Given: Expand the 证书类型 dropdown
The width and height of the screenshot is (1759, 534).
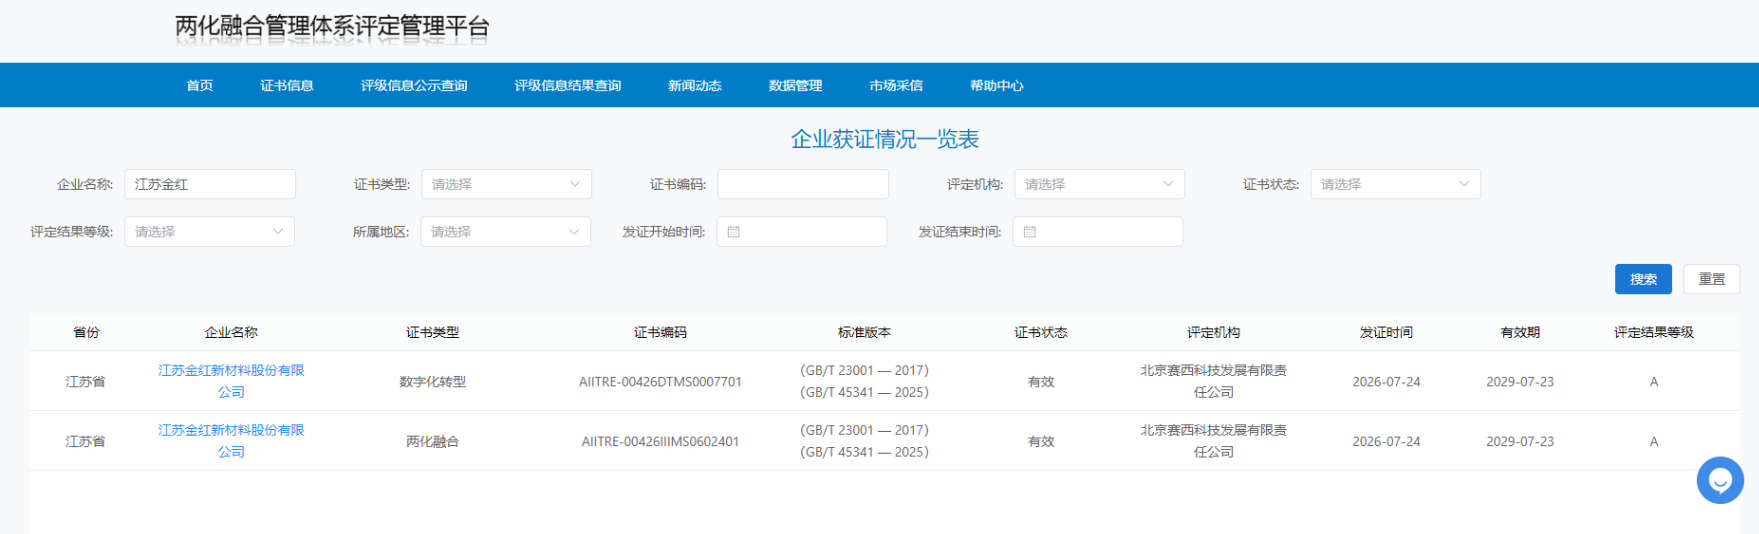Looking at the screenshot, I should (x=506, y=184).
